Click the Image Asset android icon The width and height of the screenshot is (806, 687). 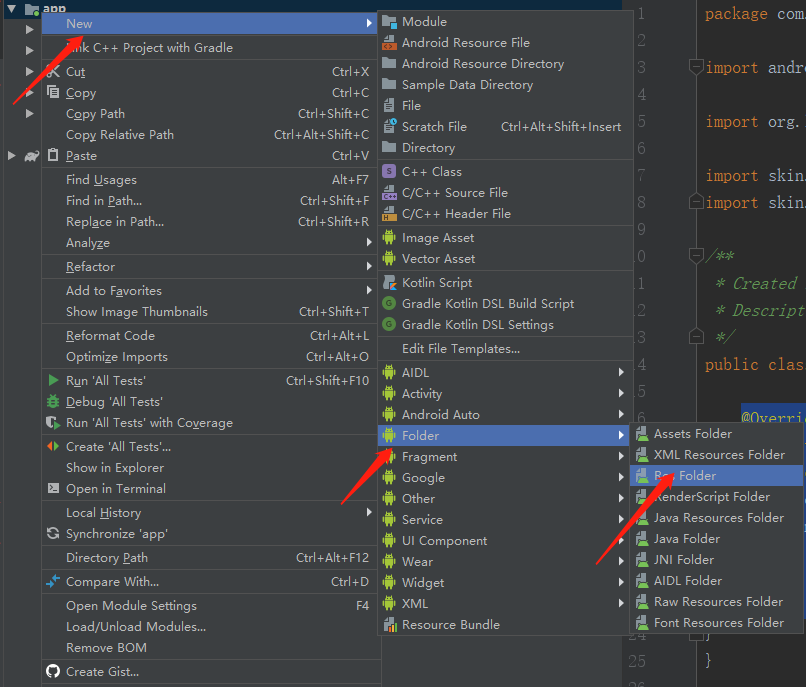pos(389,238)
